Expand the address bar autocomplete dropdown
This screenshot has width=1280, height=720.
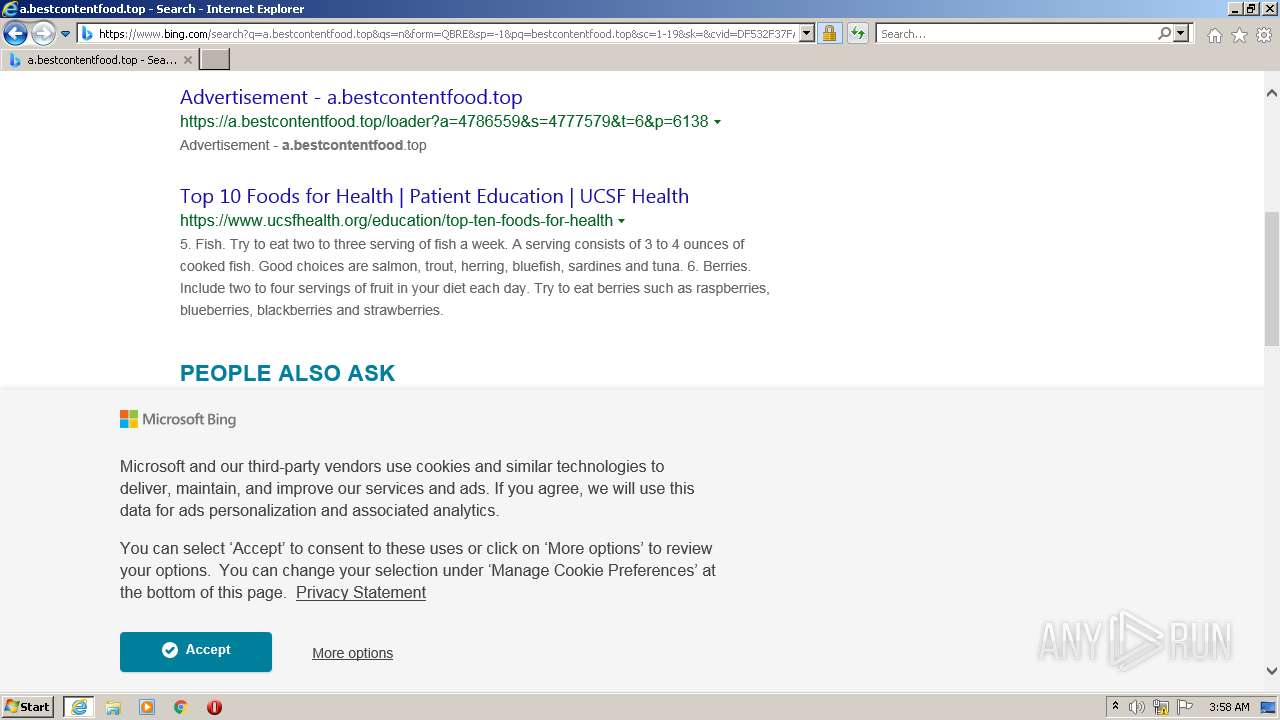807,34
